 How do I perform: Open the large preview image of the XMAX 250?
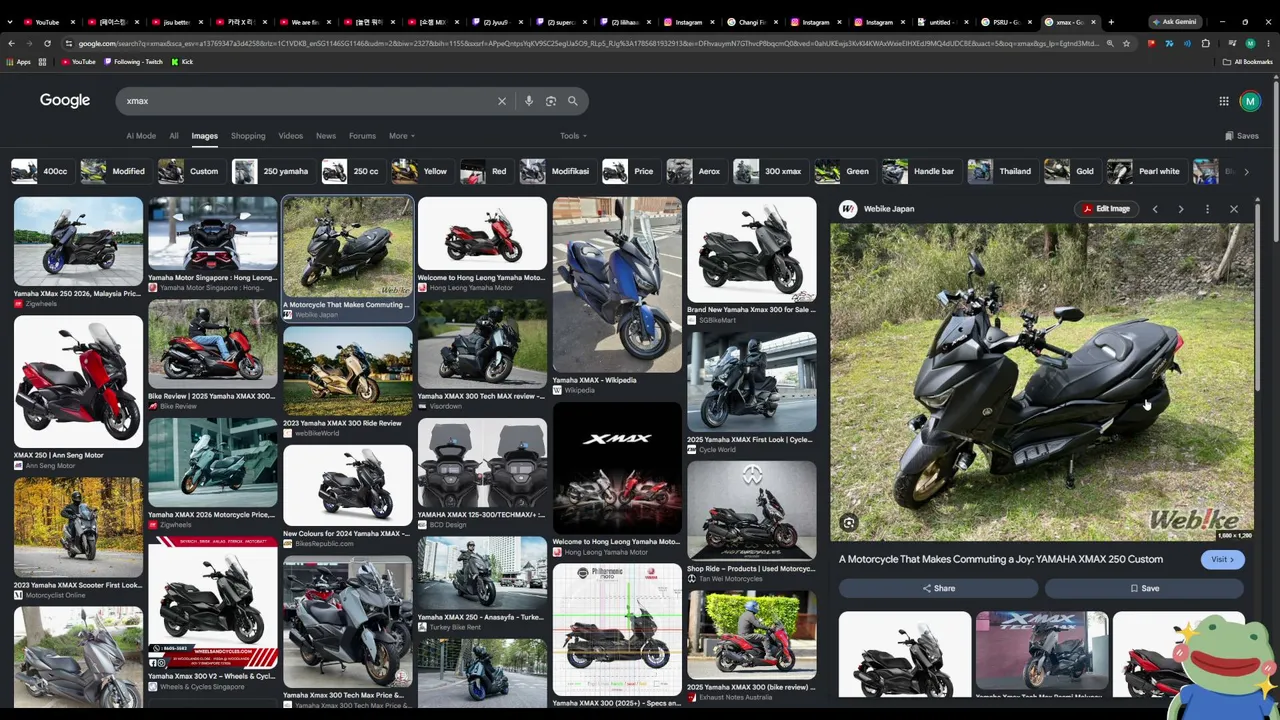point(1041,382)
